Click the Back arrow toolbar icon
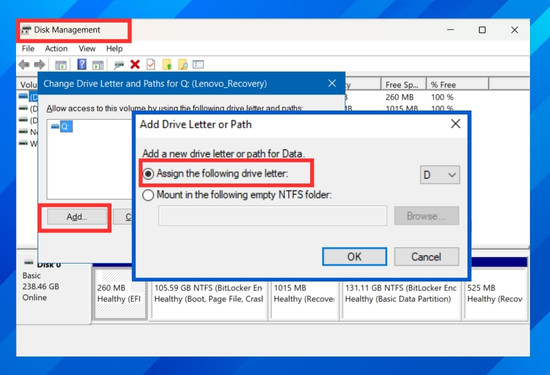 coord(24,65)
